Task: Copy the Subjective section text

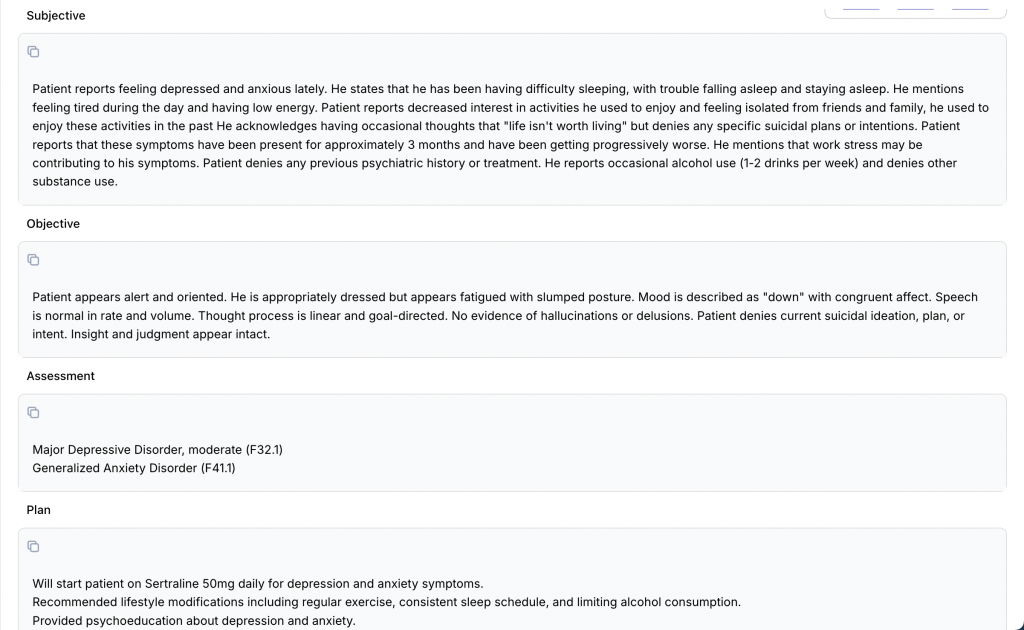Action: coord(33,52)
